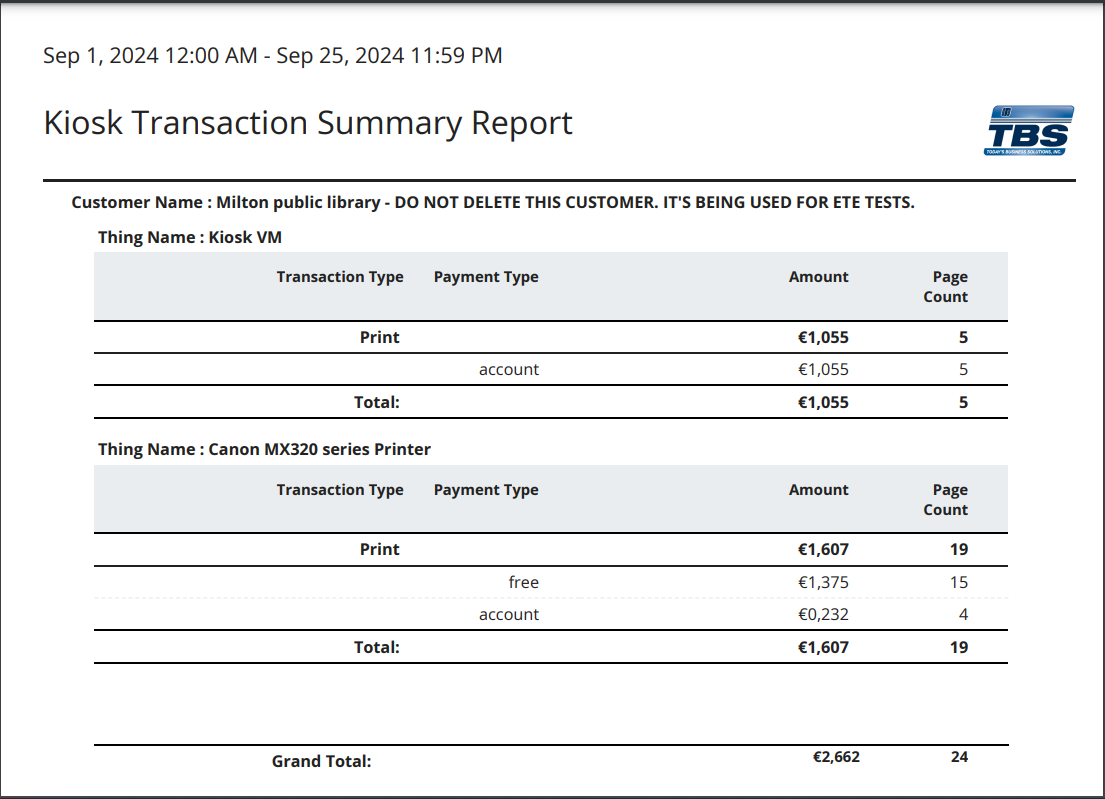Click Transaction Type header in Kiosk VM table

tap(340, 277)
